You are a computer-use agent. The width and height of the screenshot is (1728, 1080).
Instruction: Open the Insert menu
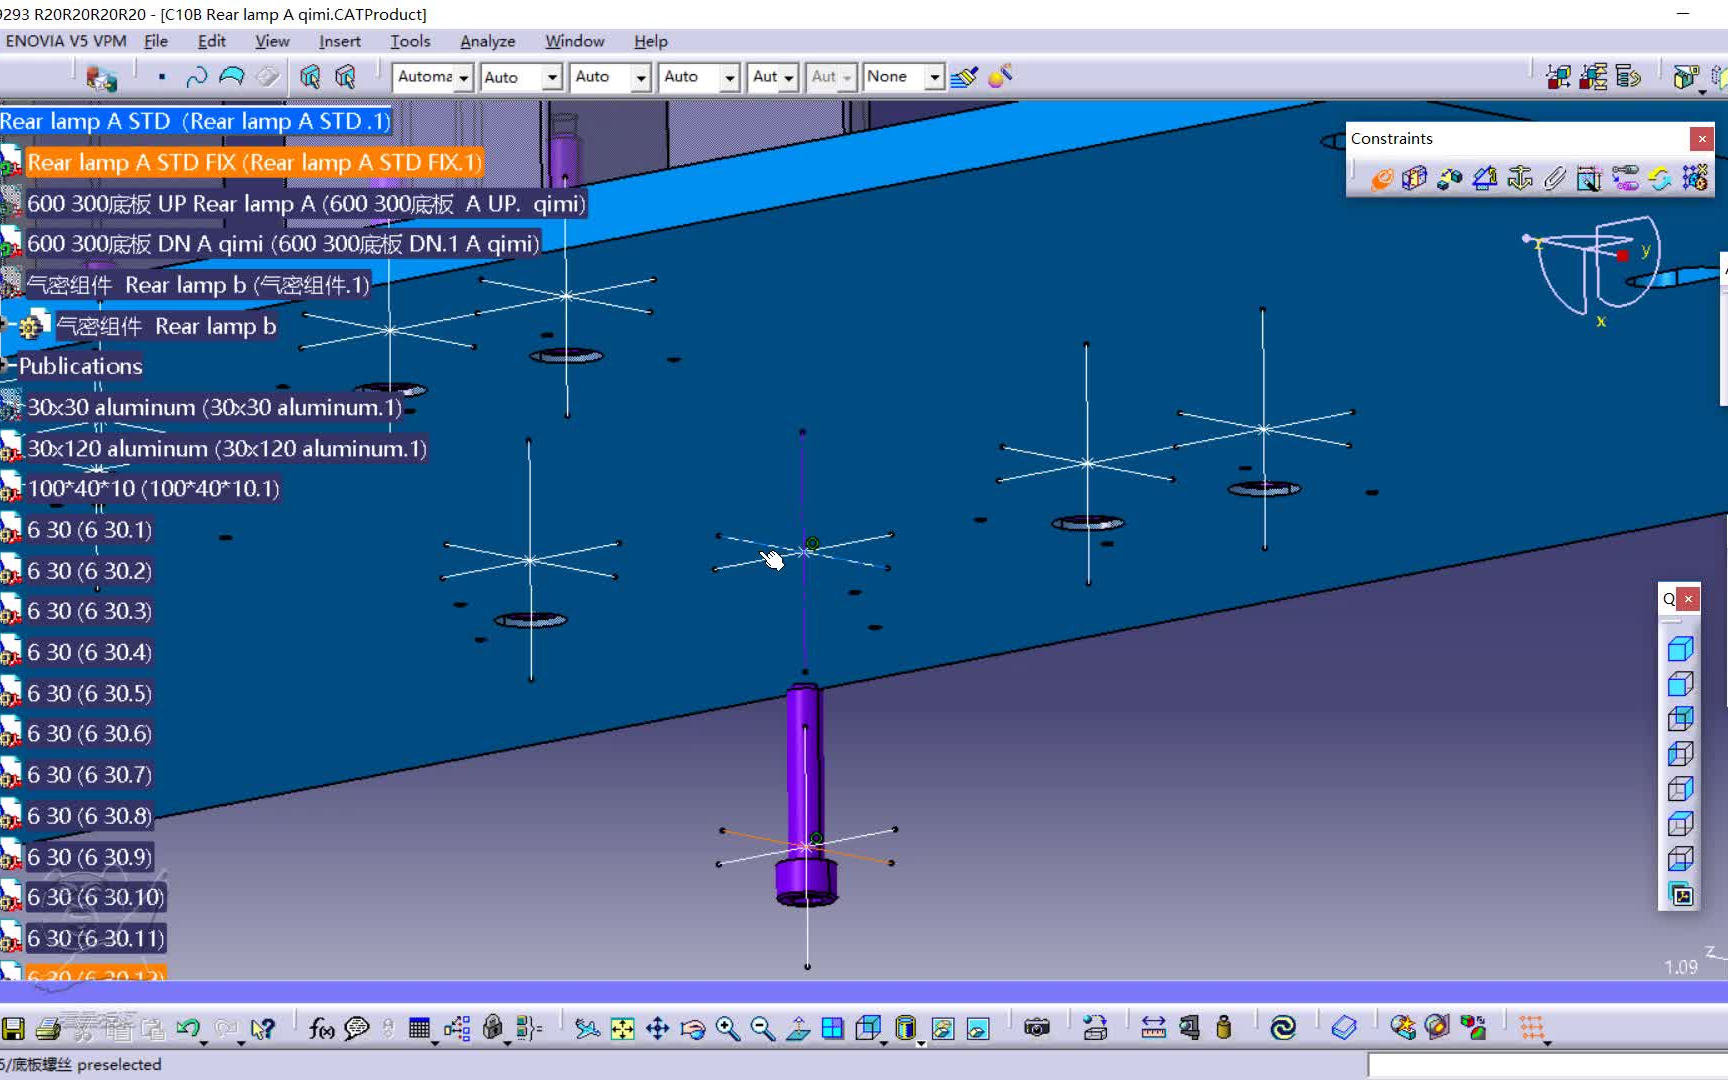(339, 41)
